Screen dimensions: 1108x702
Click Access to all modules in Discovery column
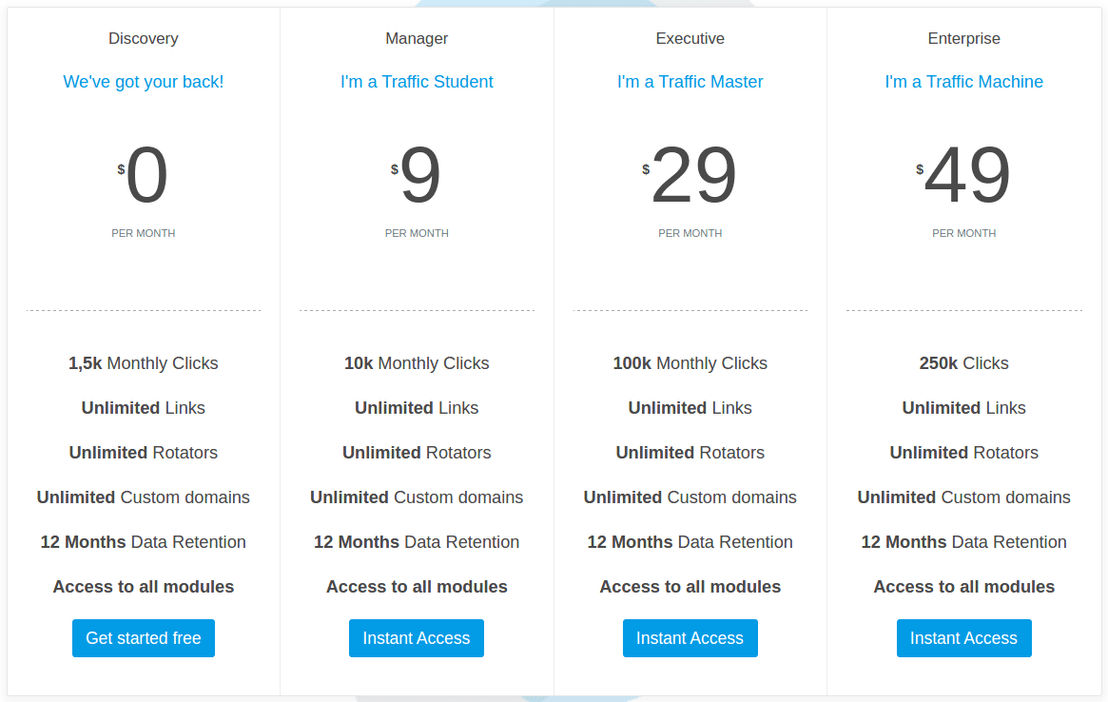pos(143,587)
